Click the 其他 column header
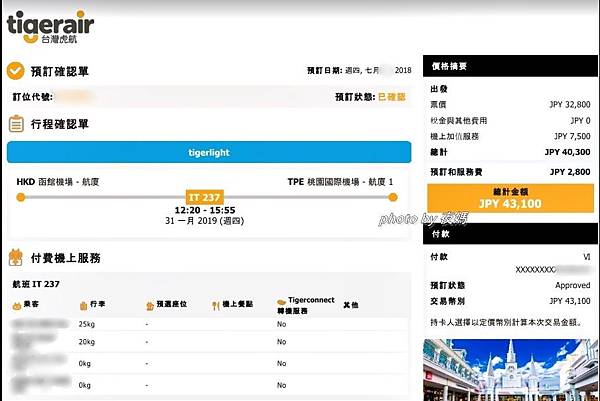This screenshot has height=401, width=600. pos(351,305)
